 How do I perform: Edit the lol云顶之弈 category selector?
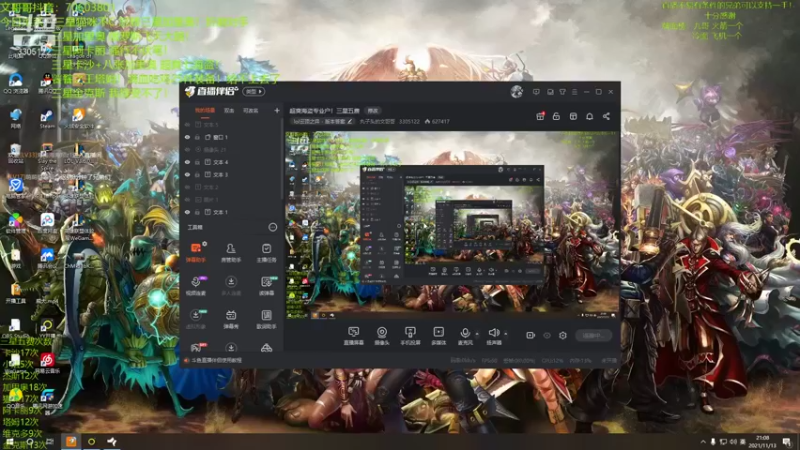pos(322,121)
